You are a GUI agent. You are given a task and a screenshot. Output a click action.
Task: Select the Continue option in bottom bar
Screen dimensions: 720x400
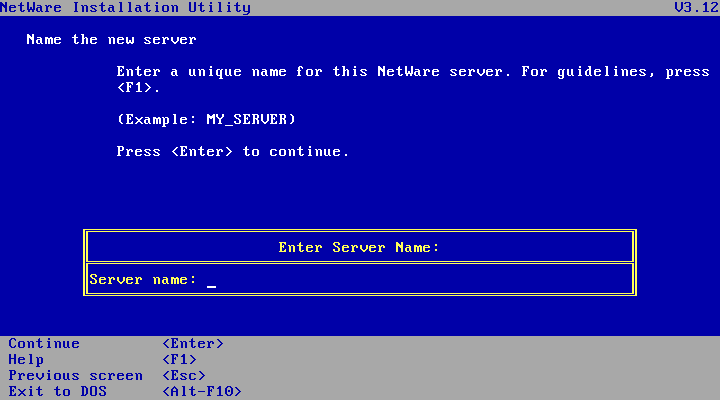pos(44,344)
